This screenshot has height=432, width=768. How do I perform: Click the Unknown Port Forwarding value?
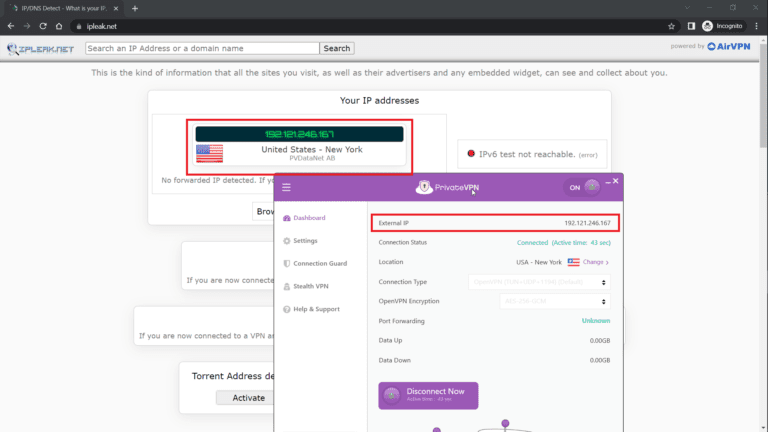pos(596,321)
